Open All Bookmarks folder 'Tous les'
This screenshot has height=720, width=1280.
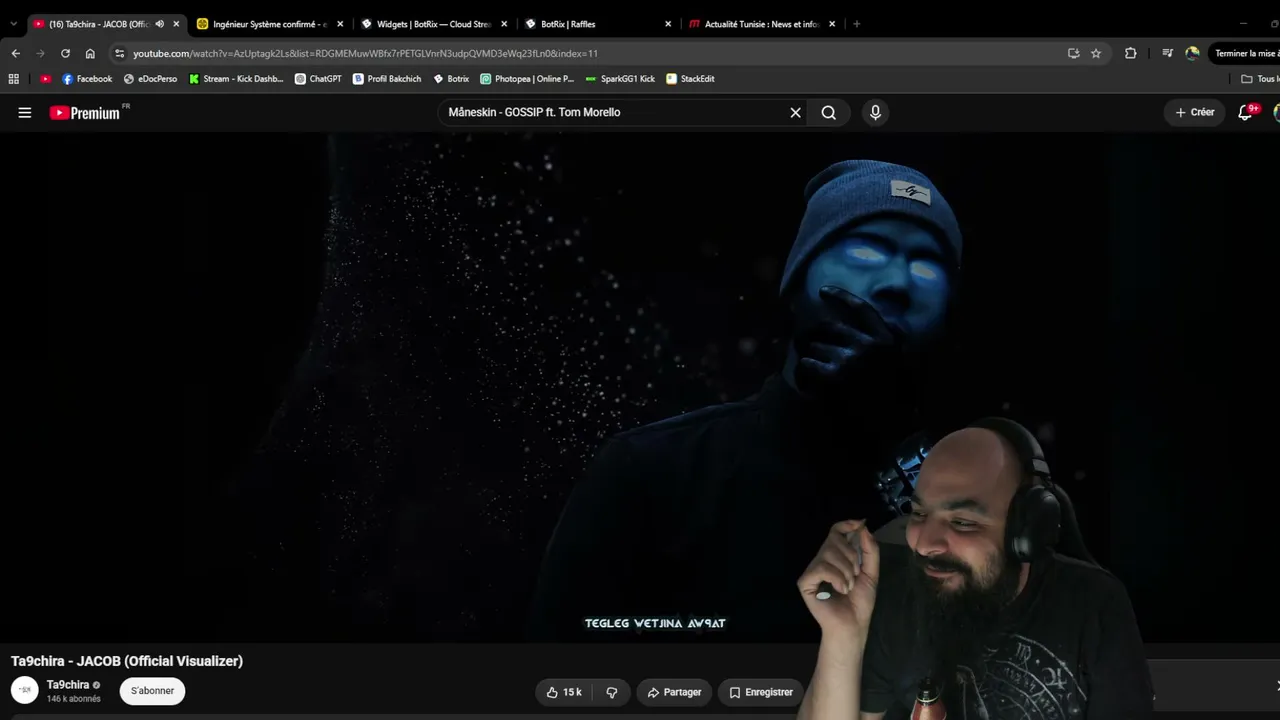click(1259, 79)
